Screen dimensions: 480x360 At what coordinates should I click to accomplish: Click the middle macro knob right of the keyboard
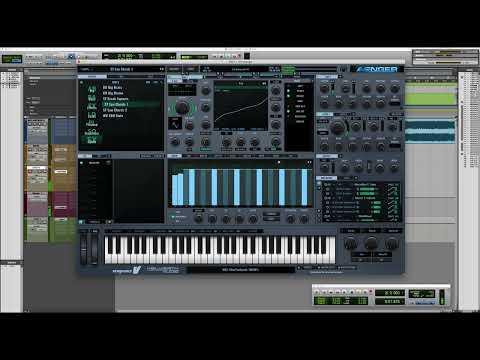click(371, 243)
